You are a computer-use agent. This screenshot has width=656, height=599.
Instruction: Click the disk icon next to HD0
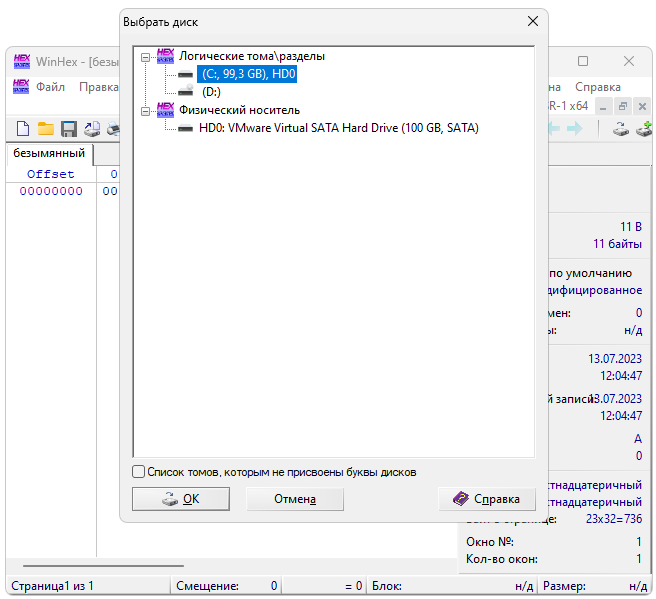185,128
